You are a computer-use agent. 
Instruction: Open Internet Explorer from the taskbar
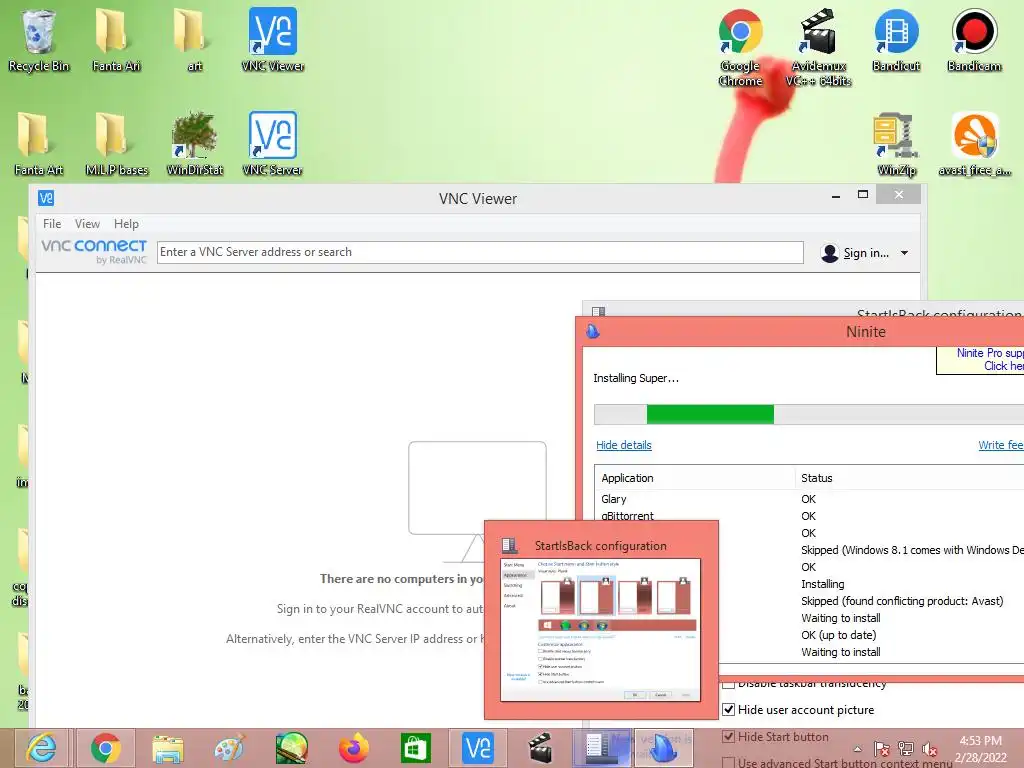[x=40, y=748]
